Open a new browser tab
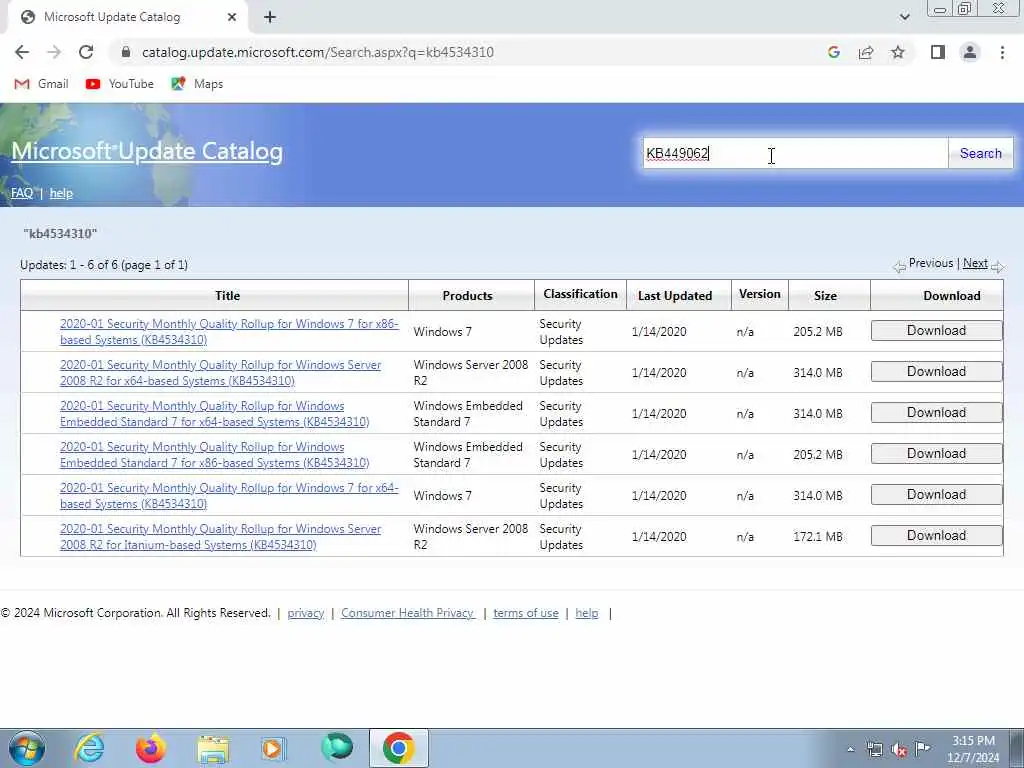1024x768 pixels. click(x=270, y=18)
